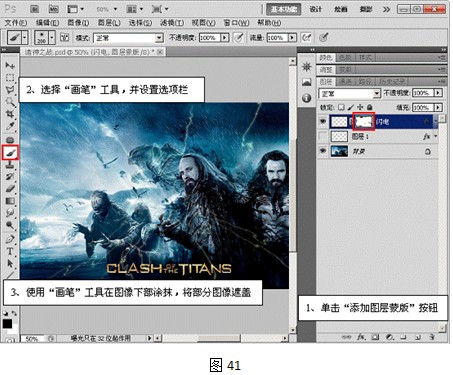Select the Eraser tool

click(x=10, y=189)
